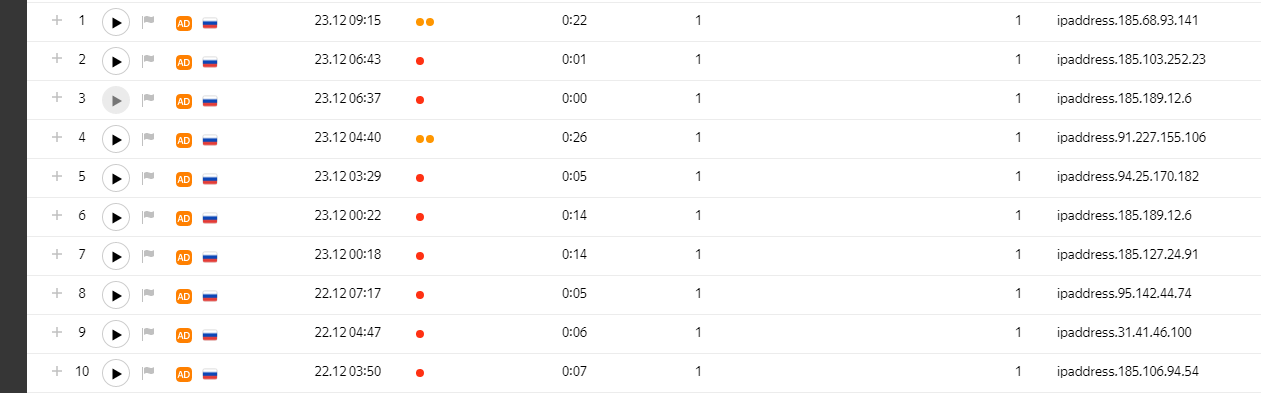Click the two orange activity dots in row 1
Screen dimensions: 1261x393
tap(425, 22)
